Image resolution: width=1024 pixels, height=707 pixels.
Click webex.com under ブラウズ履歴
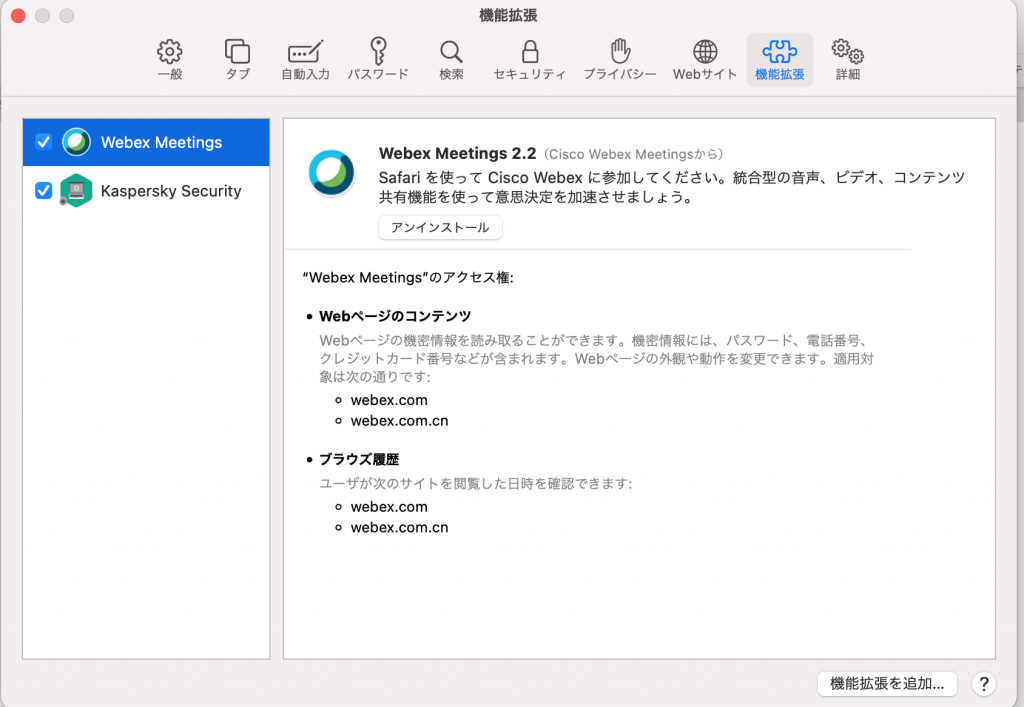389,507
